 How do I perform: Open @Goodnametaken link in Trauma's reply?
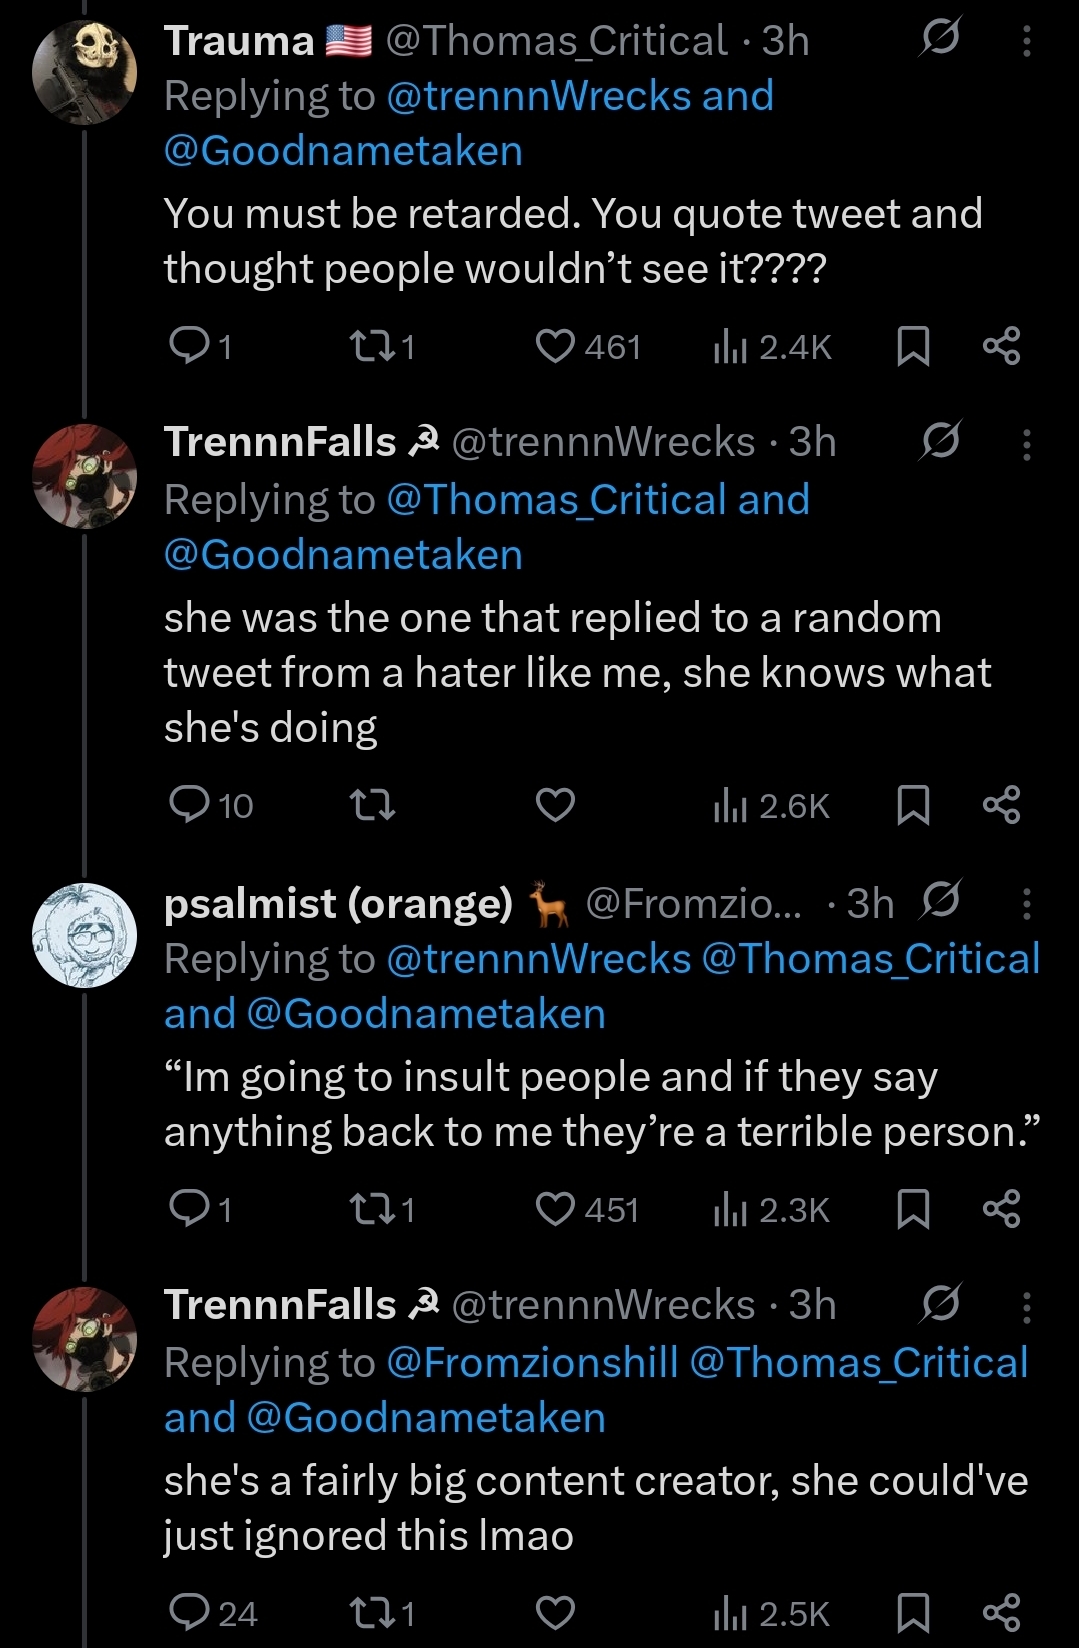click(x=343, y=151)
